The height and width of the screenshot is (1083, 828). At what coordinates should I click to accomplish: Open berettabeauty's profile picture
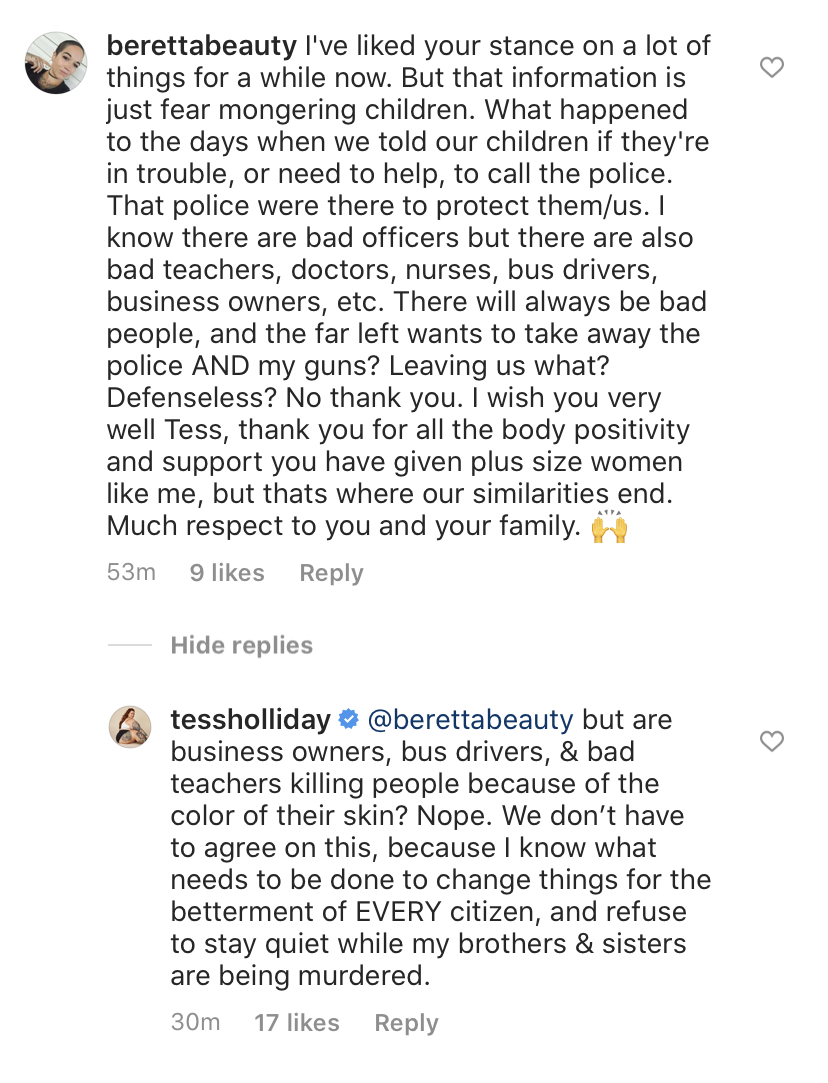tap(56, 63)
